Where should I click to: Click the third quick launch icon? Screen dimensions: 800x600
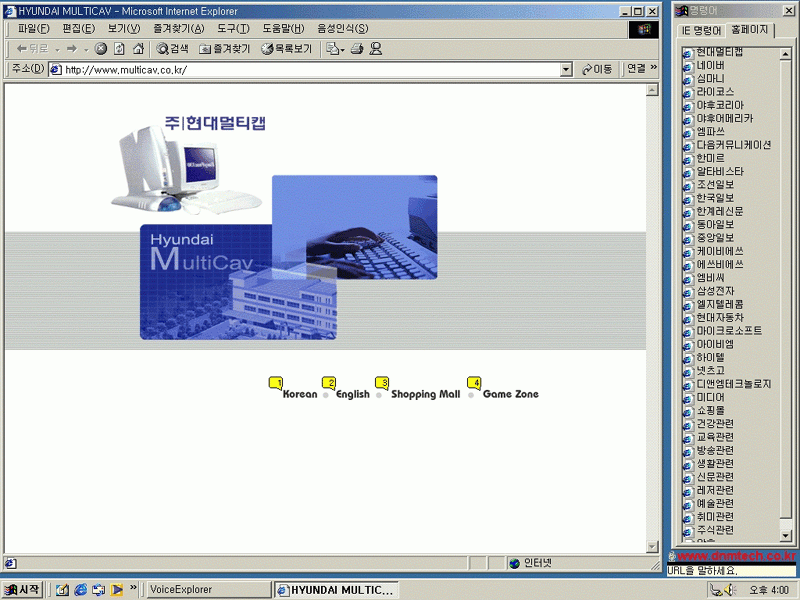(x=98, y=590)
